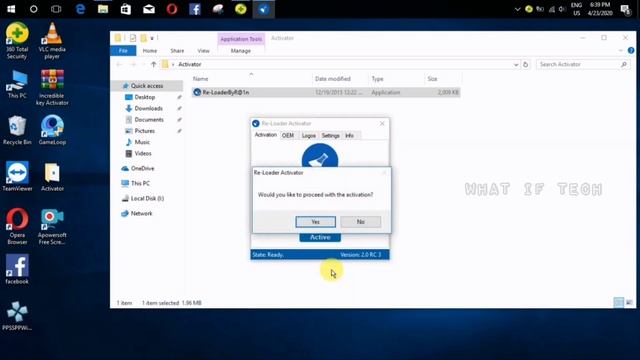This screenshot has height=360, width=640.
Task: Click the Forward navigation arrow
Action: click(x=133, y=64)
